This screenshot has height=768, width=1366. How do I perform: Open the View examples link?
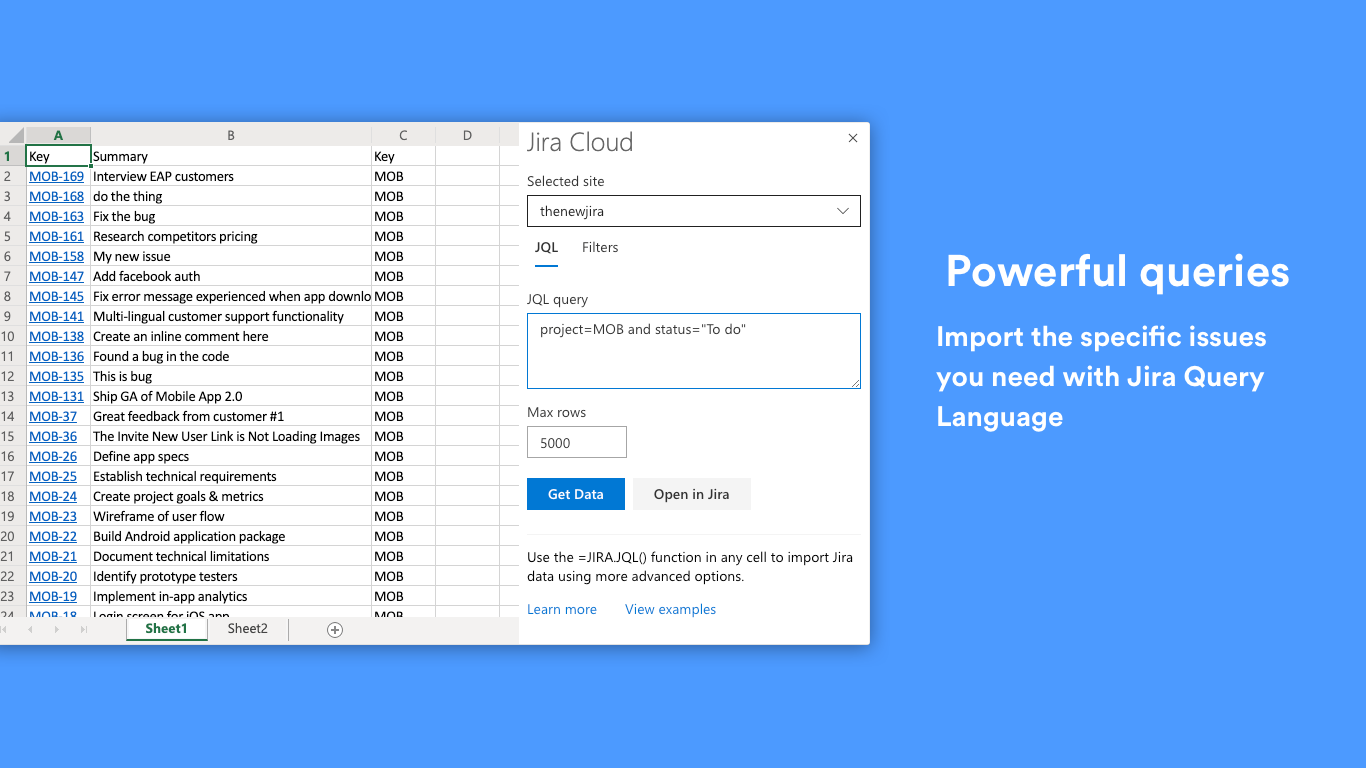pyautogui.click(x=670, y=609)
